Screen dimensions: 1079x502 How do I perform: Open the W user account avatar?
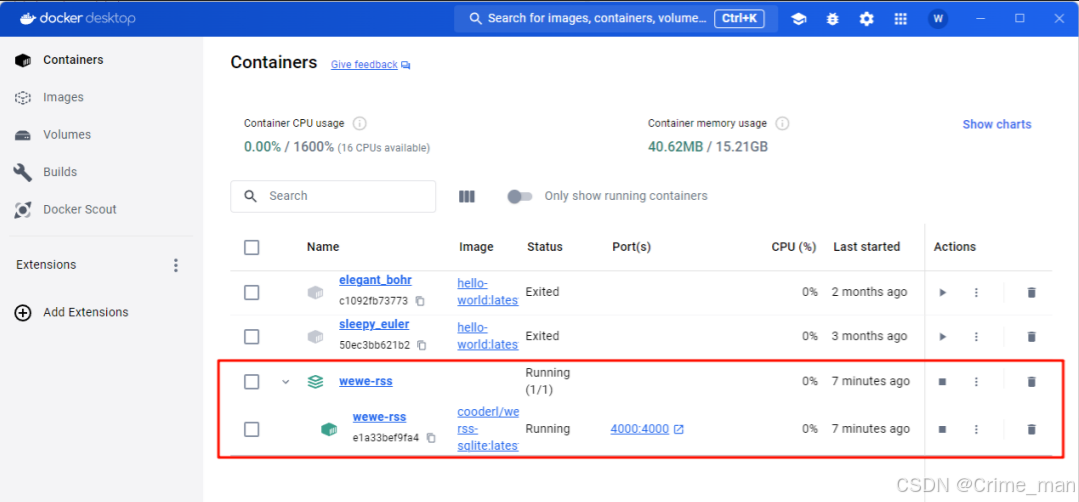(938, 19)
